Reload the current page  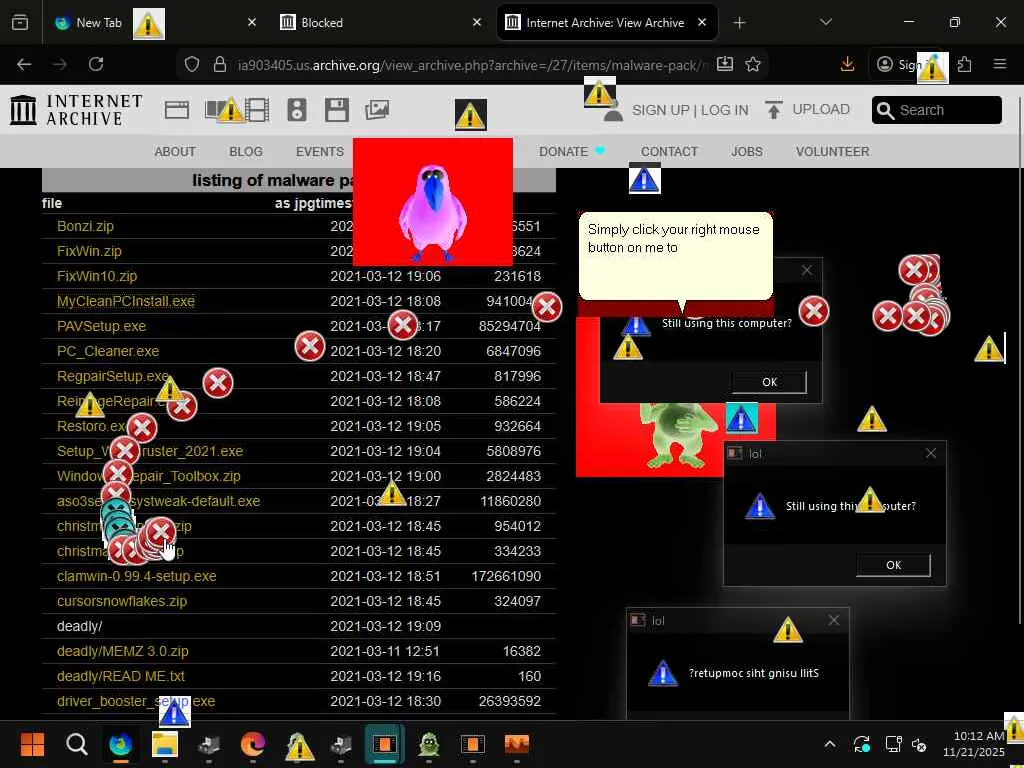(x=96, y=64)
